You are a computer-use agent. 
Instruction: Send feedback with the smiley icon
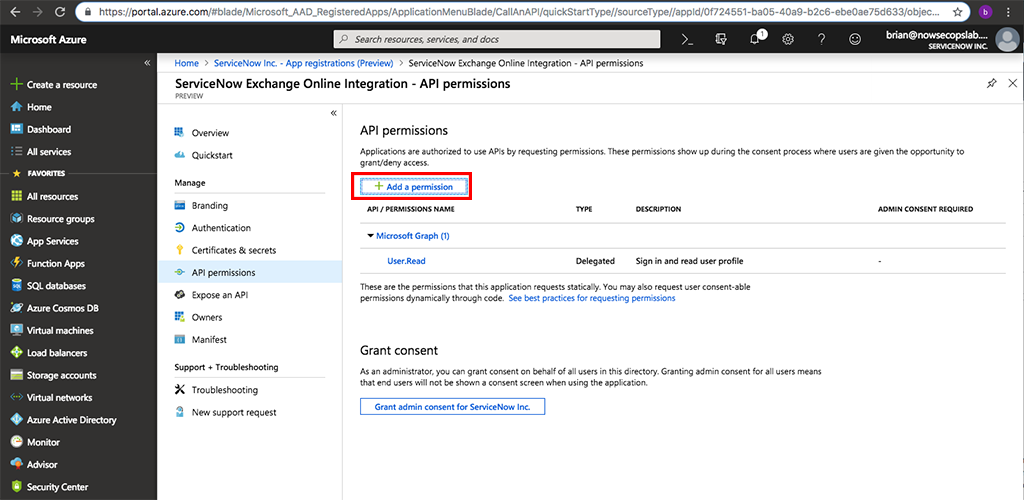point(855,40)
